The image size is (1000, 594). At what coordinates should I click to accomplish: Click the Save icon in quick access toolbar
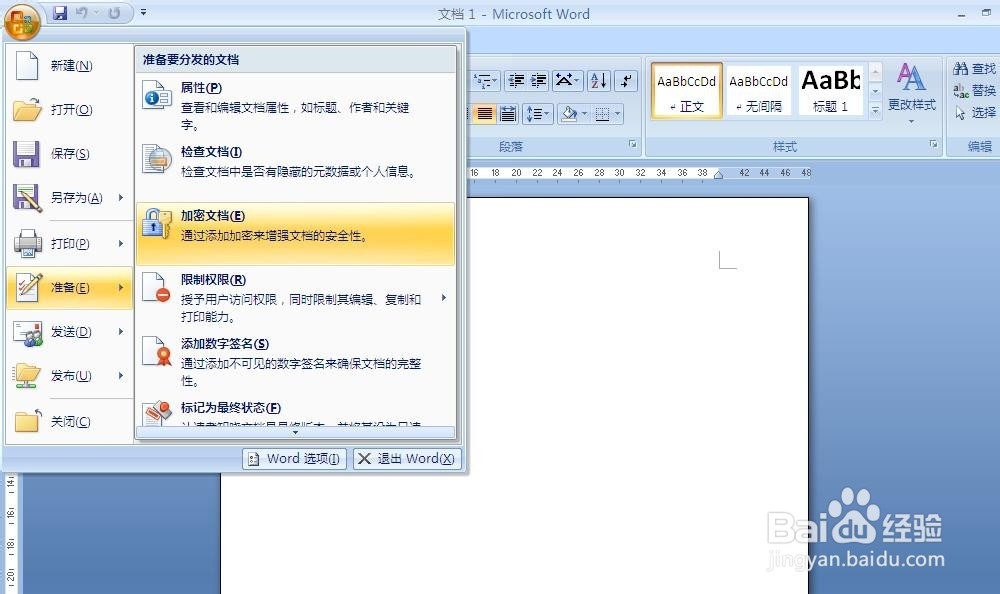click(60, 13)
